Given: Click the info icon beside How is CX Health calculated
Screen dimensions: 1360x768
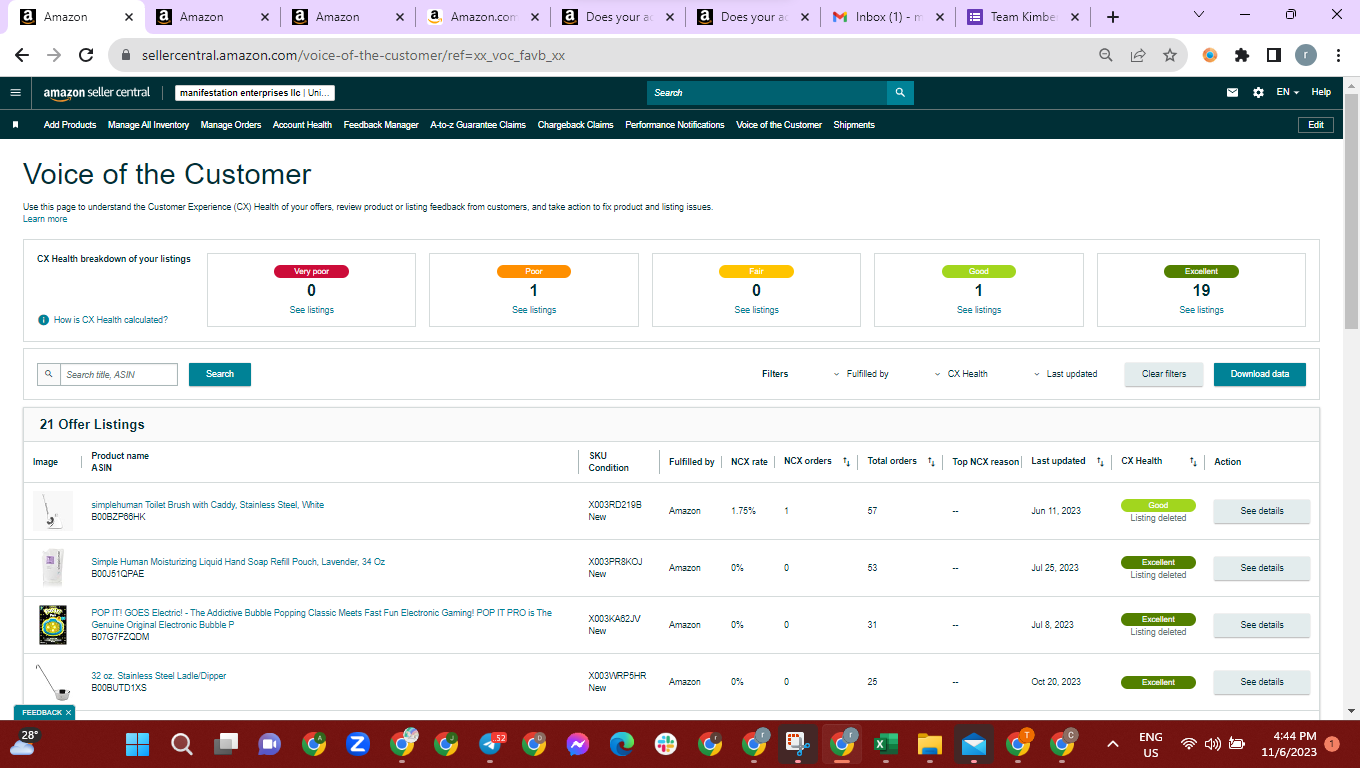Looking at the screenshot, I should click(43, 320).
